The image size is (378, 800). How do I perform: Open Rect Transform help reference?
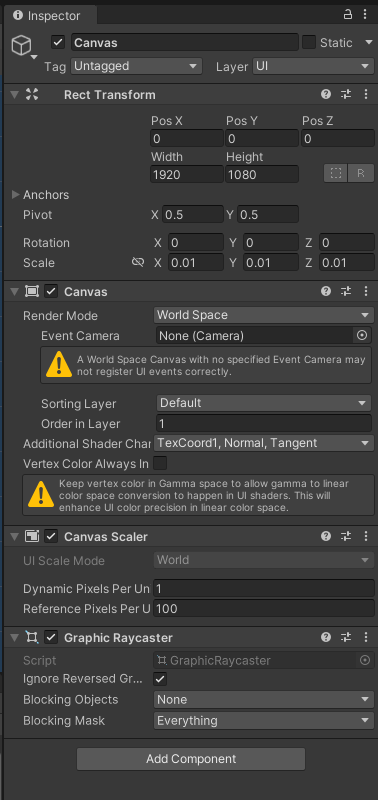point(326,94)
